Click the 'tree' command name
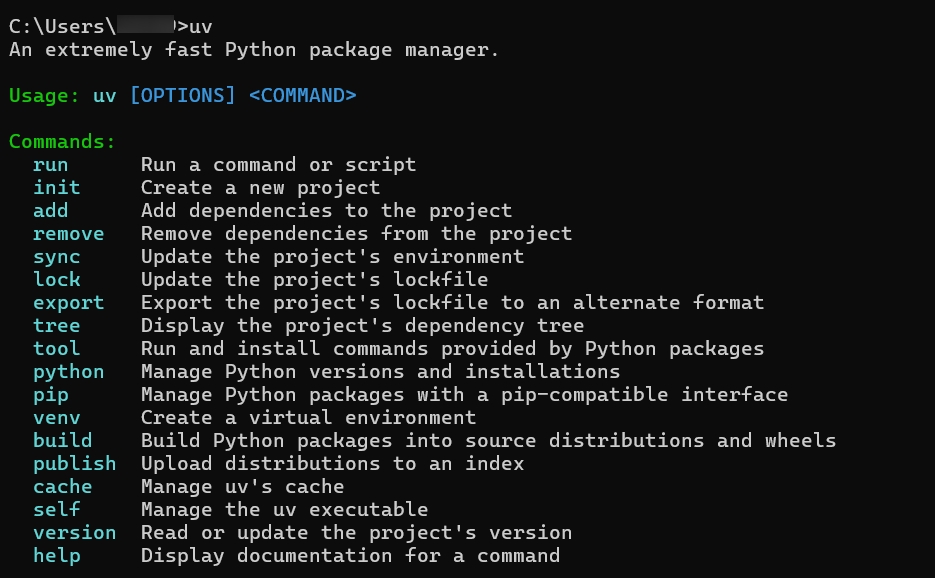This screenshot has height=578, width=935. pyautogui.click(x=57, y=326)
